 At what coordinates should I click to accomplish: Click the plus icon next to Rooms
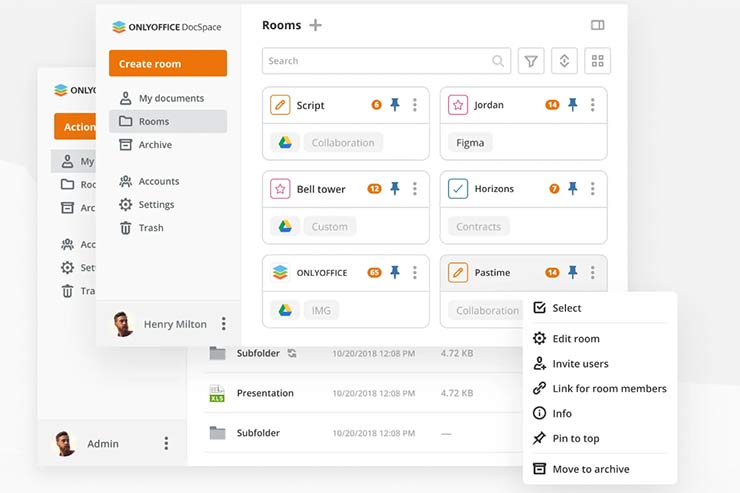[315, 25]
